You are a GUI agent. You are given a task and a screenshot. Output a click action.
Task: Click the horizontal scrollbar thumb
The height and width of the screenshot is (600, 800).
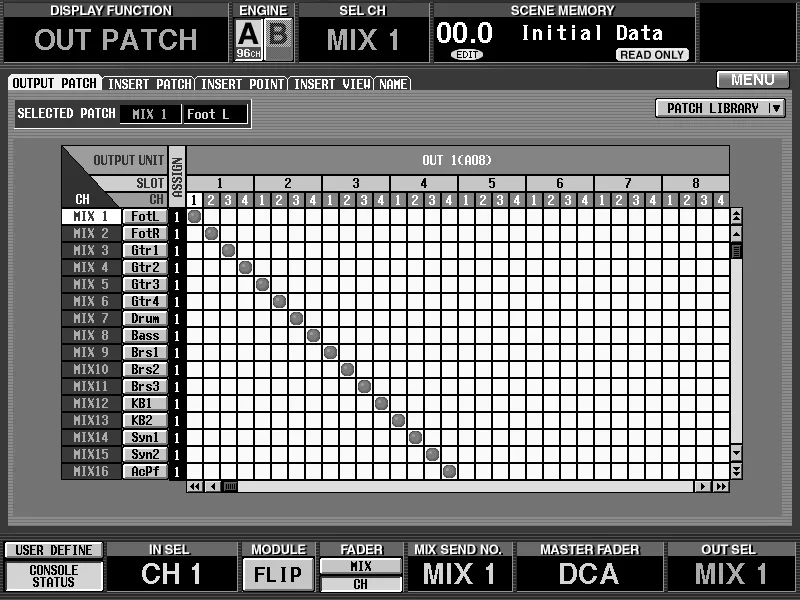click(231, 486)
